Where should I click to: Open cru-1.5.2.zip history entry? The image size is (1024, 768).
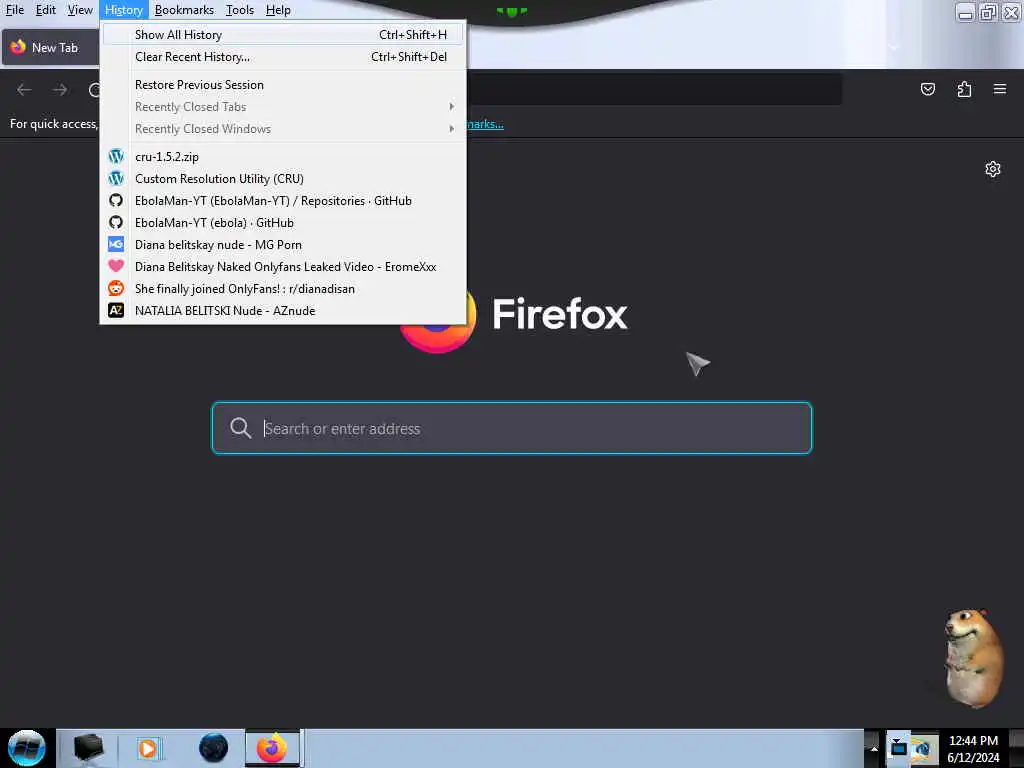283,157
